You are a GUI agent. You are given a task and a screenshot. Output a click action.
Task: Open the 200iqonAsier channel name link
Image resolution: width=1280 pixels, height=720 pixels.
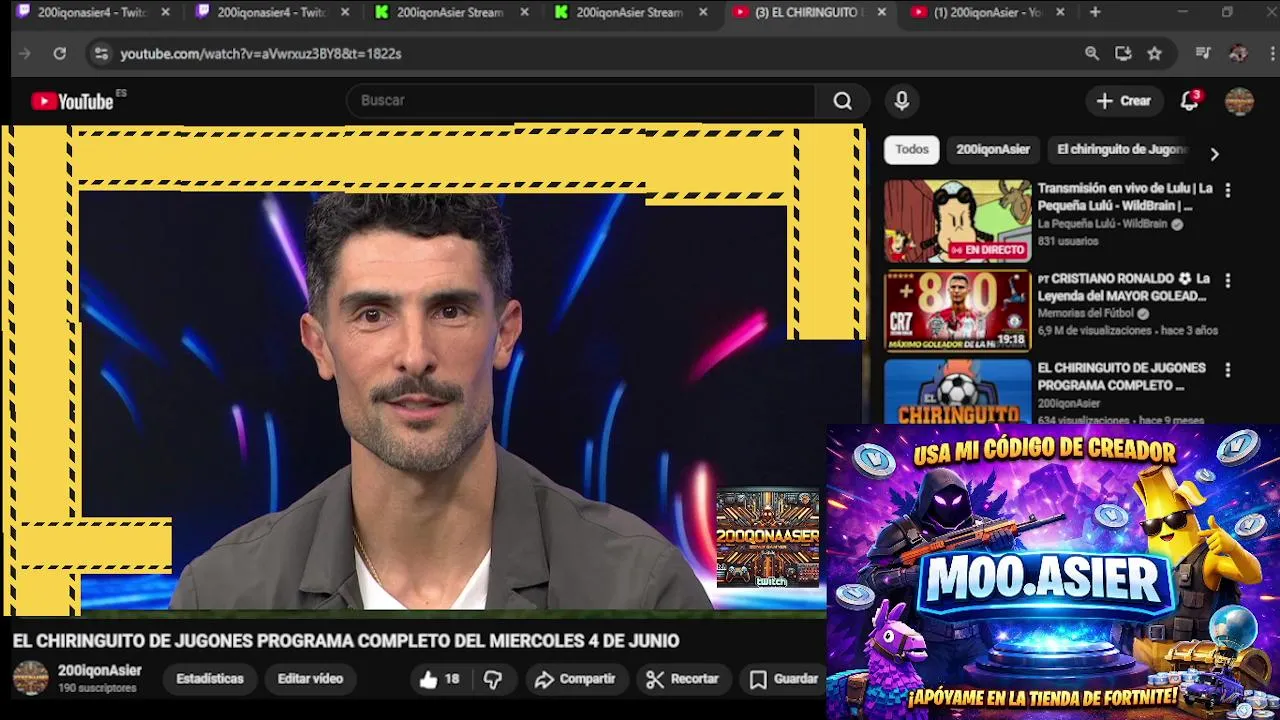(99, 670)
